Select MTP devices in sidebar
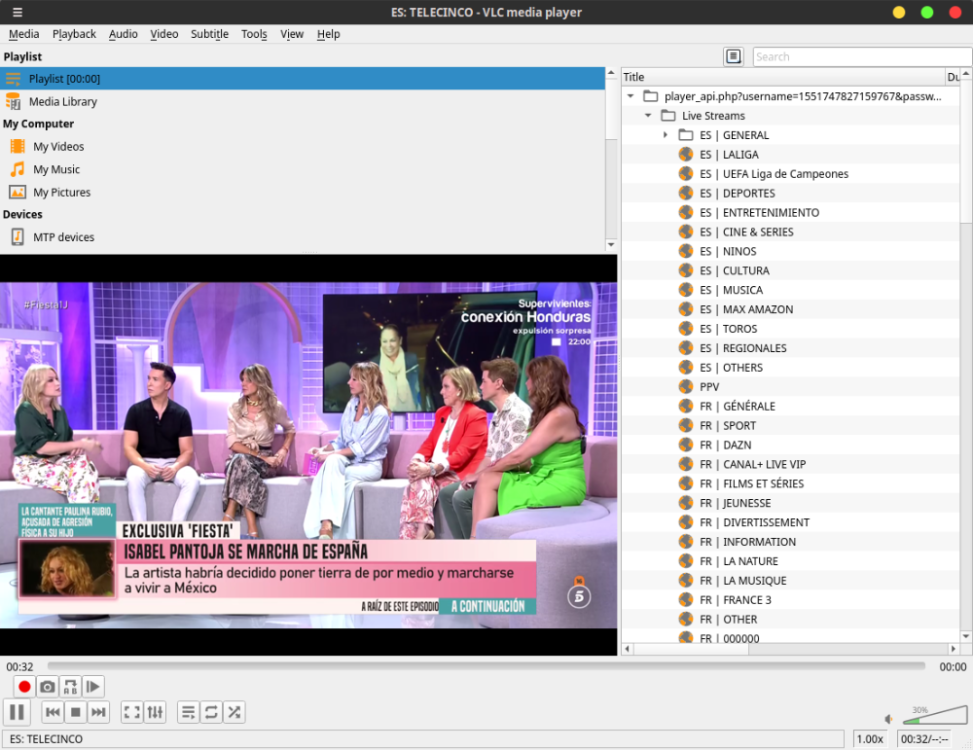This screenshot has width=973, height=750. point(302,237)
